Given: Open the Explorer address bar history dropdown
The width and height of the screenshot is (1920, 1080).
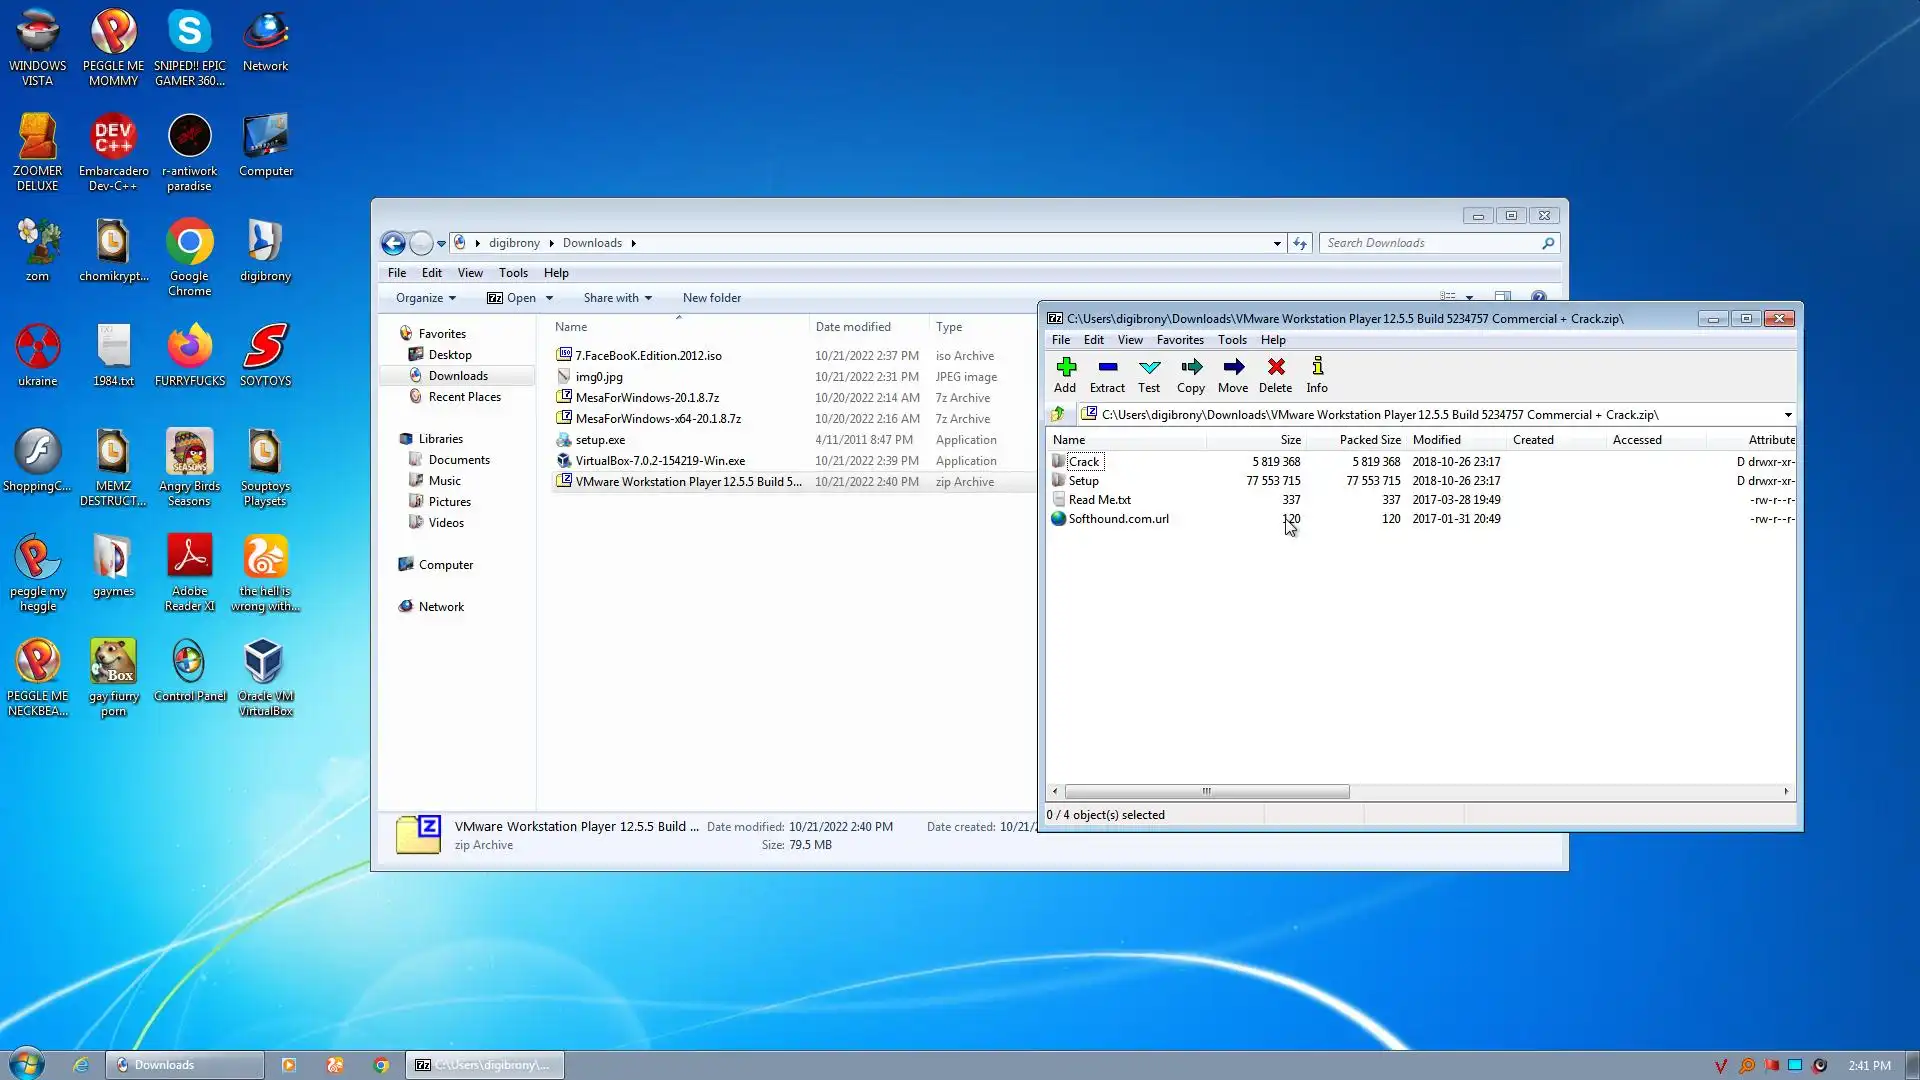Looking at the screenshot, I should tap(1276, 243).
